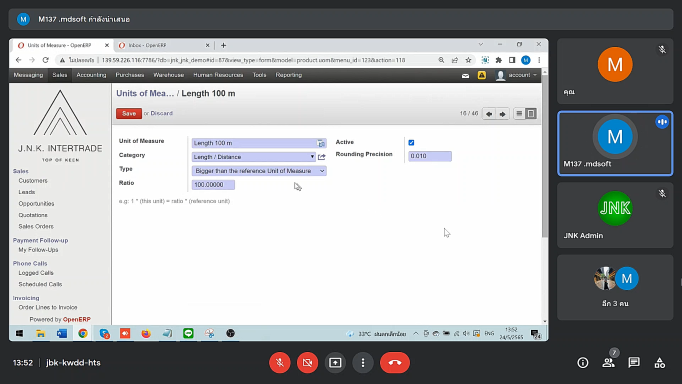Open the Sales menu
Viewport: 682px width, 384px height.
coord(60,75)
